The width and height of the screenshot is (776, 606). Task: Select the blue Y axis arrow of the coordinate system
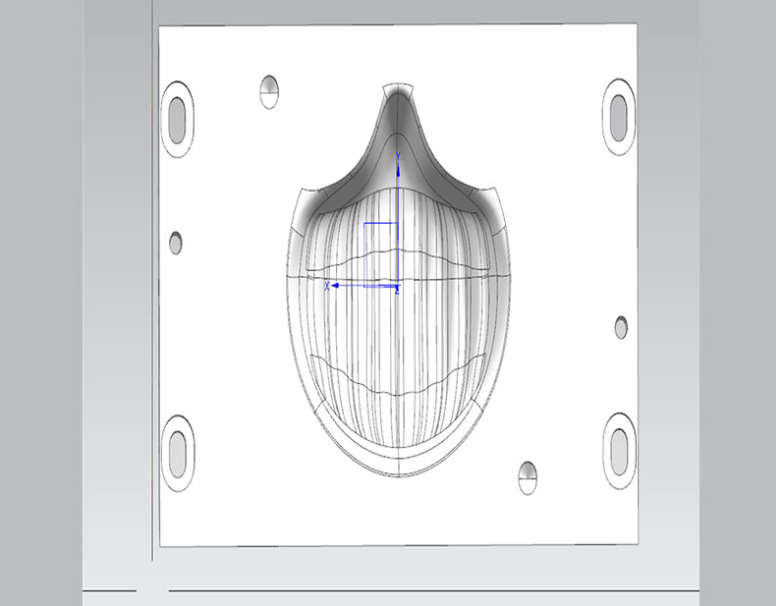[398, 172]
